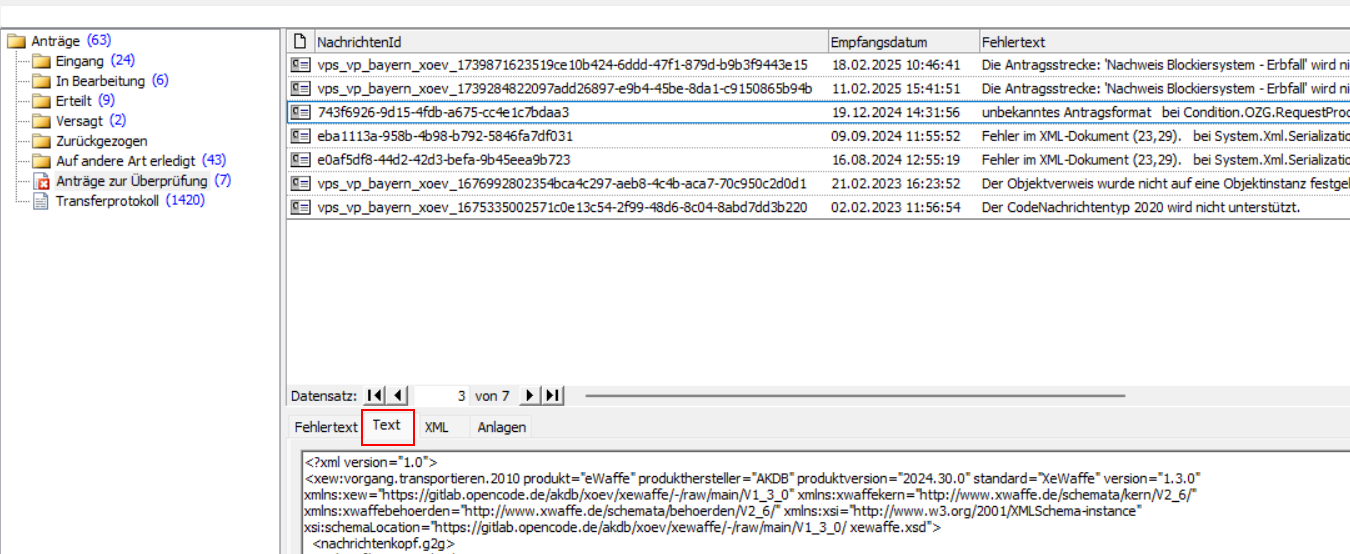Click the Anträge zur Überprüfung error icon
The width and height of the screenshot is (1350, 554).
tap(41, 182)
